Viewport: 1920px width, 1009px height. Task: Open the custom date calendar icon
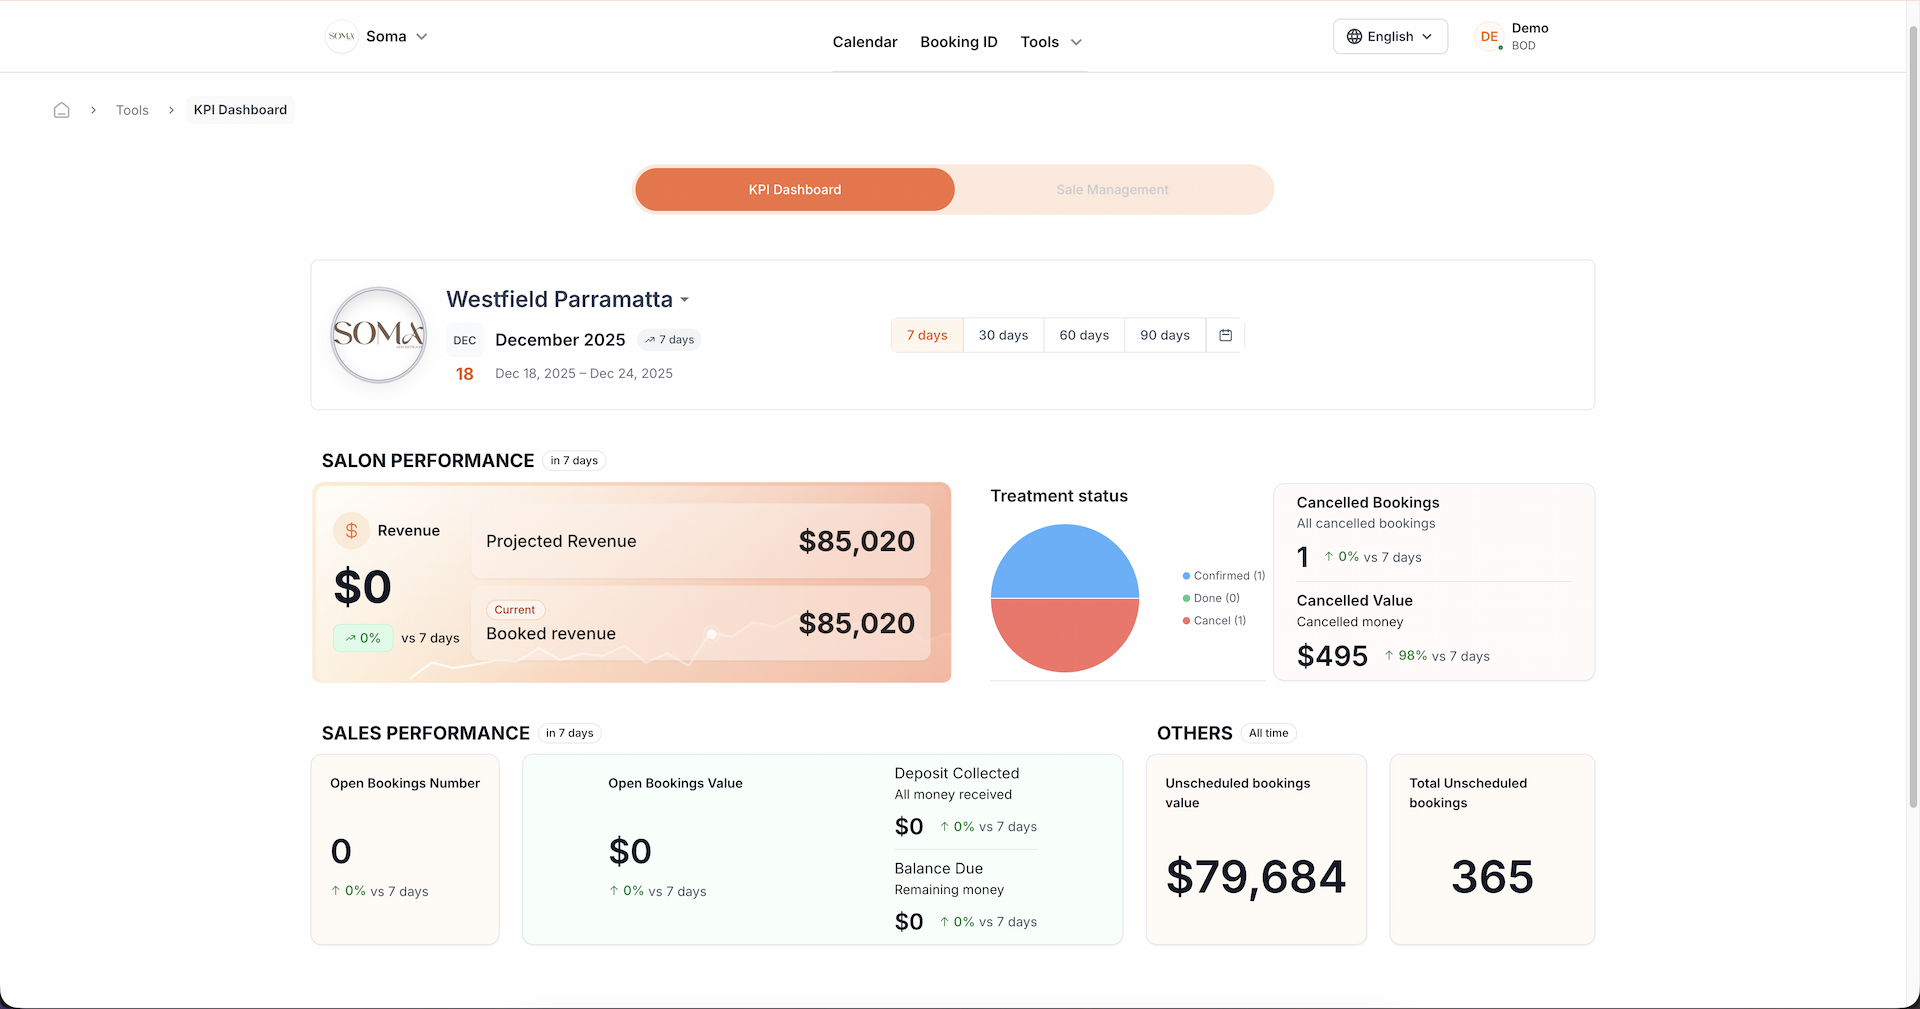point(1225,336)
